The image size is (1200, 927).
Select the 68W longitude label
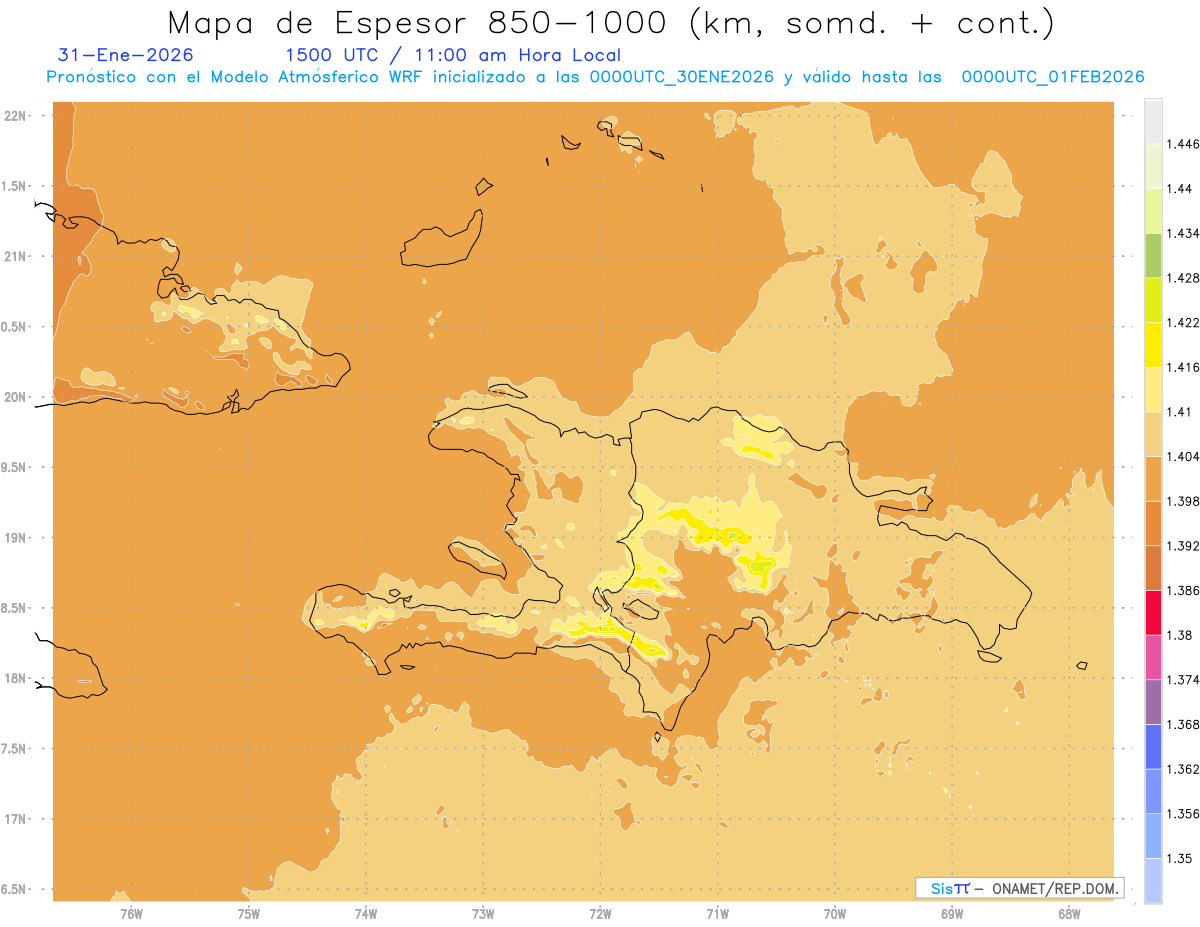pos(1069,914)
